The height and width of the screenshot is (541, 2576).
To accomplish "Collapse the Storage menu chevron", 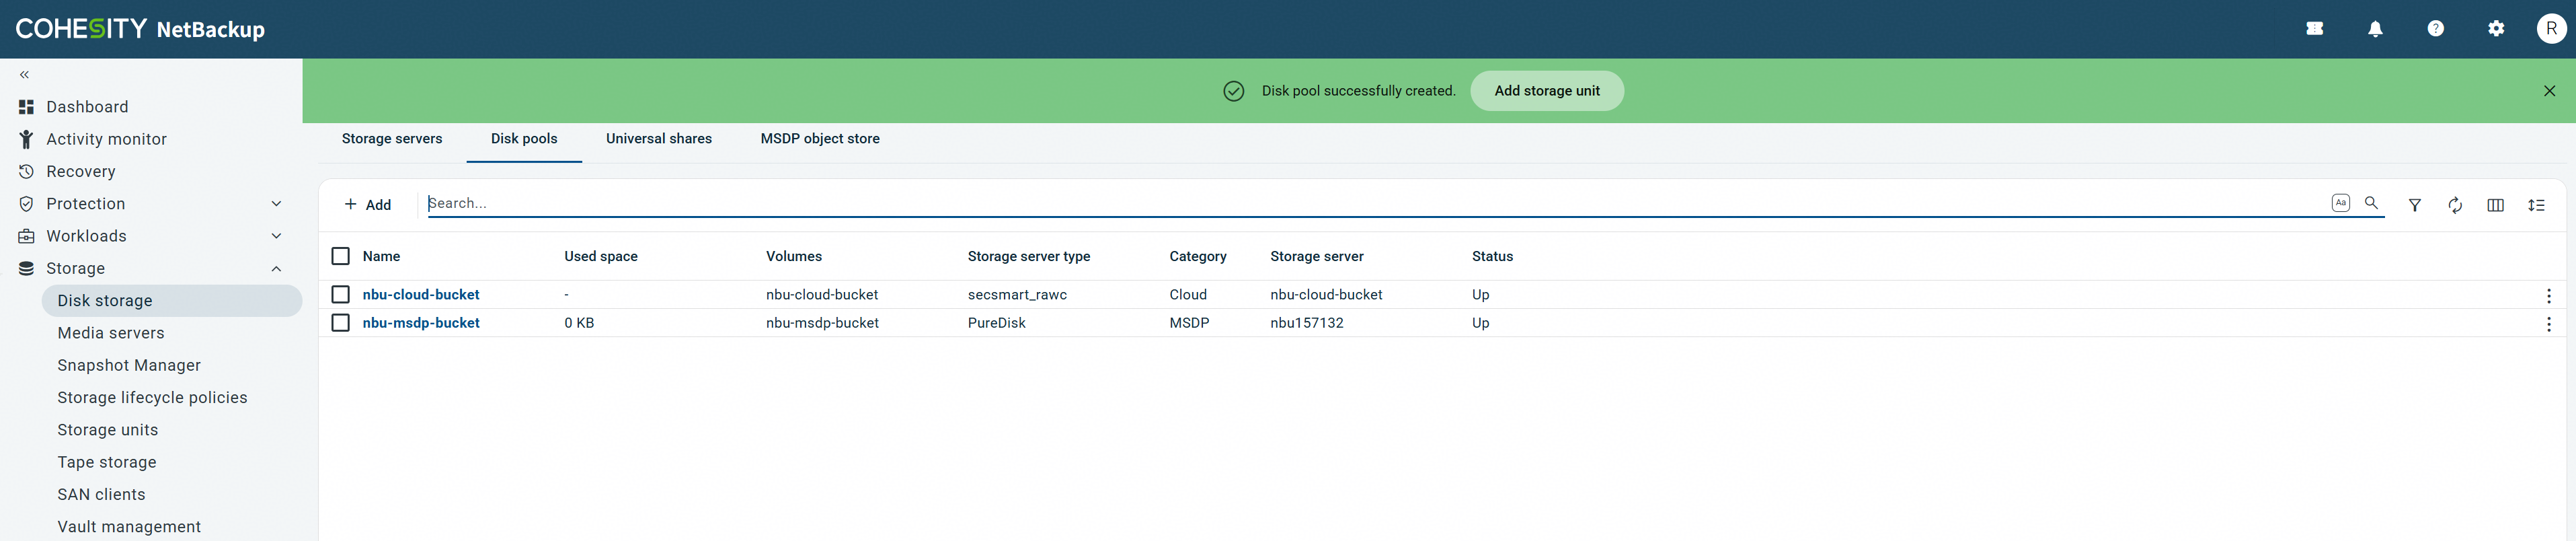I will coord(277,268).
